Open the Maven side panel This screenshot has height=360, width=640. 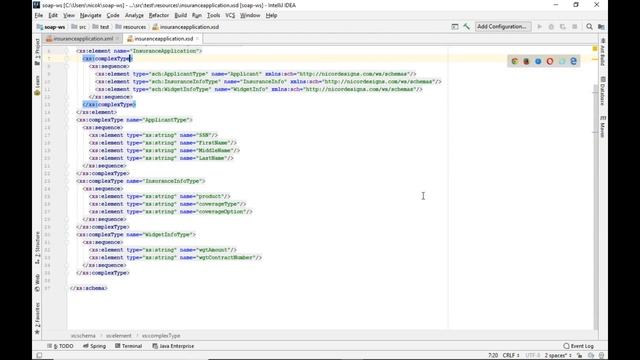pos(603,127)
